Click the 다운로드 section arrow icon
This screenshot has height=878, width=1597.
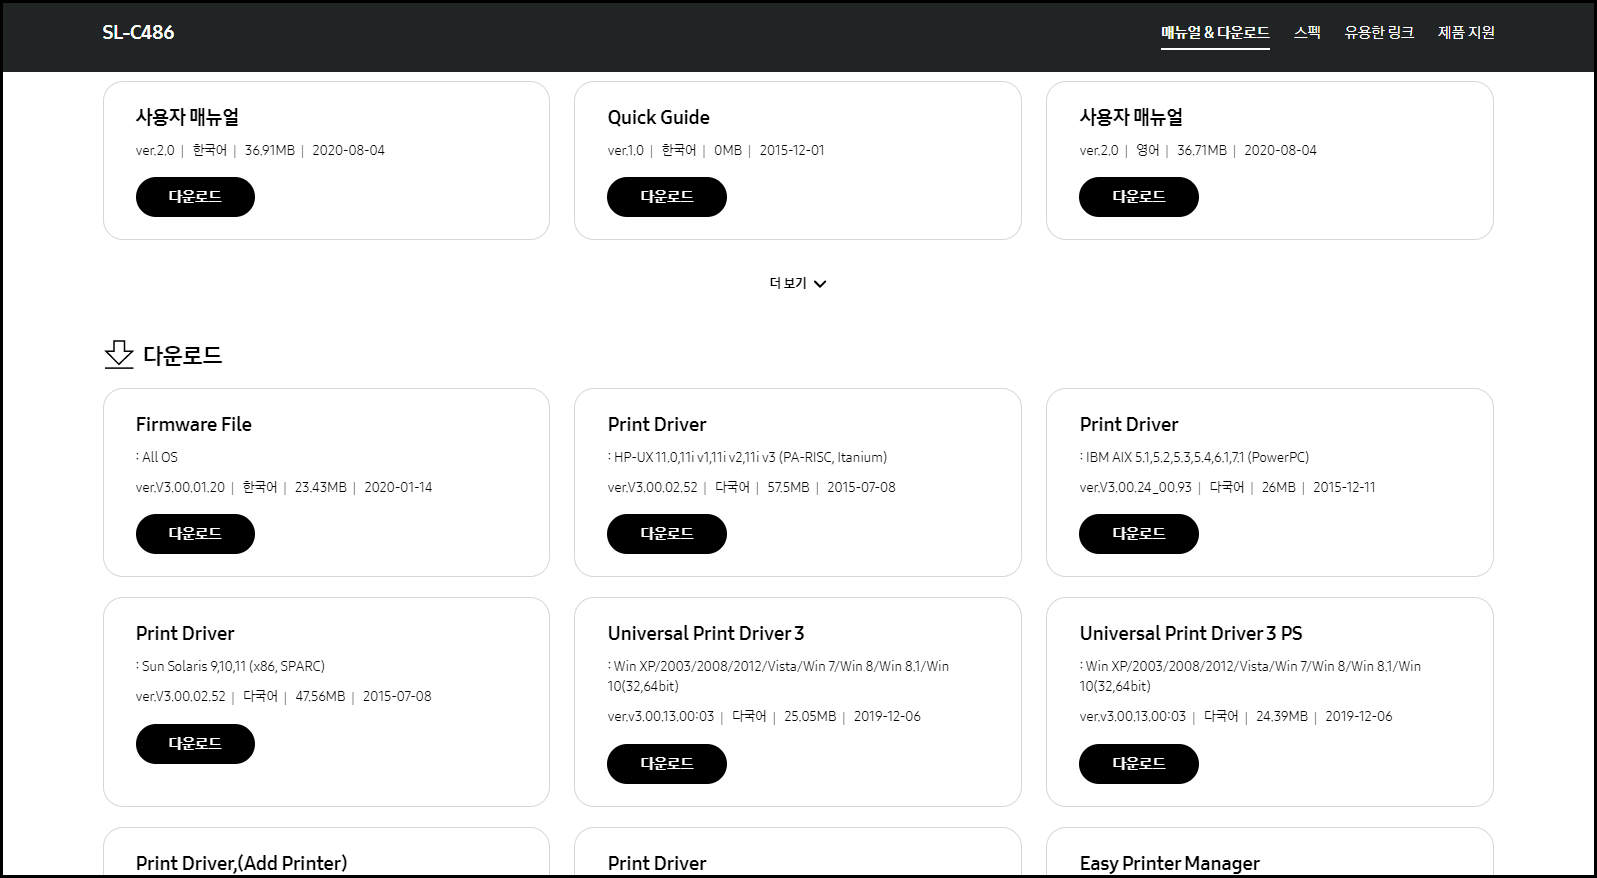pos(119,354)
